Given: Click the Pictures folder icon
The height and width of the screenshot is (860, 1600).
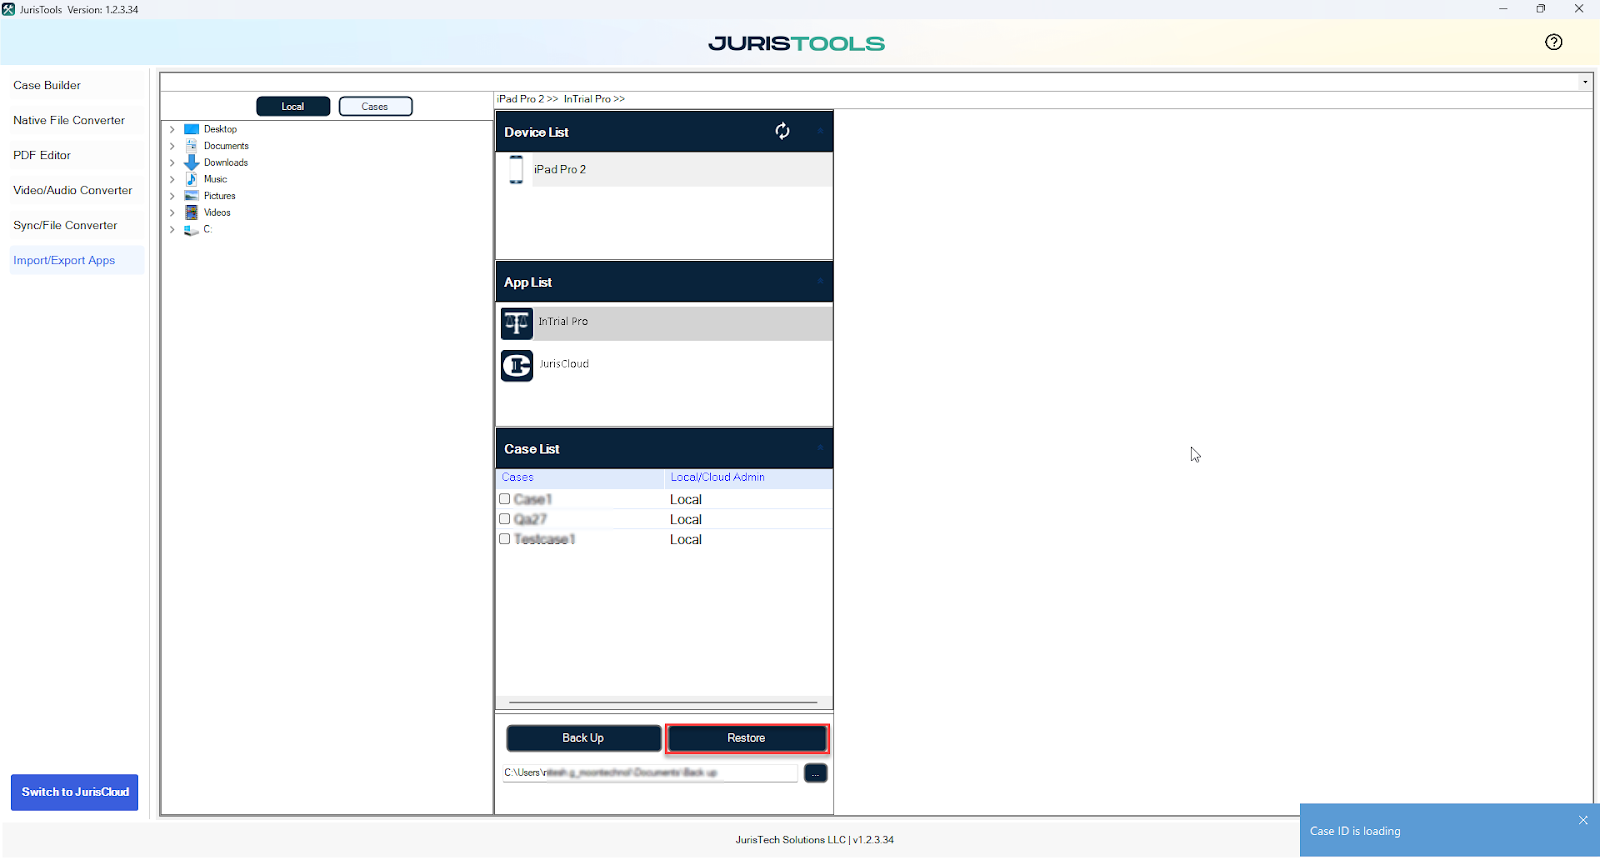Looking at the screenshot, I should pyautogui.click(x=192, y=196).
